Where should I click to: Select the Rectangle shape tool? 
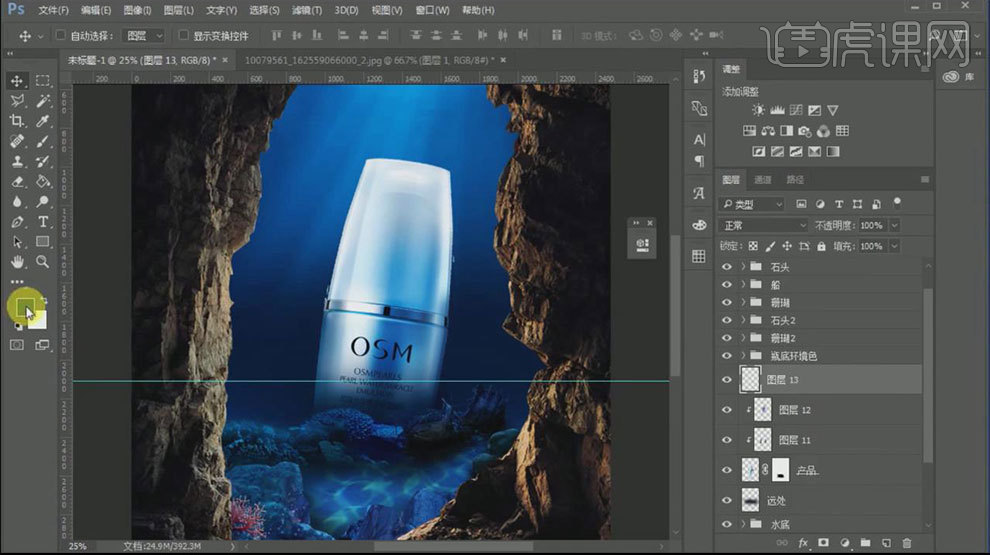tap(42, 242)
